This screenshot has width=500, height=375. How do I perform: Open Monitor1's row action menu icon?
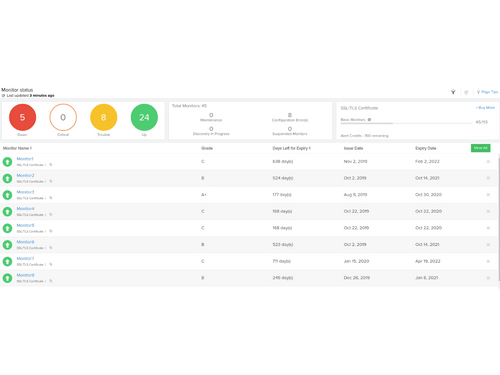(488, 162)
